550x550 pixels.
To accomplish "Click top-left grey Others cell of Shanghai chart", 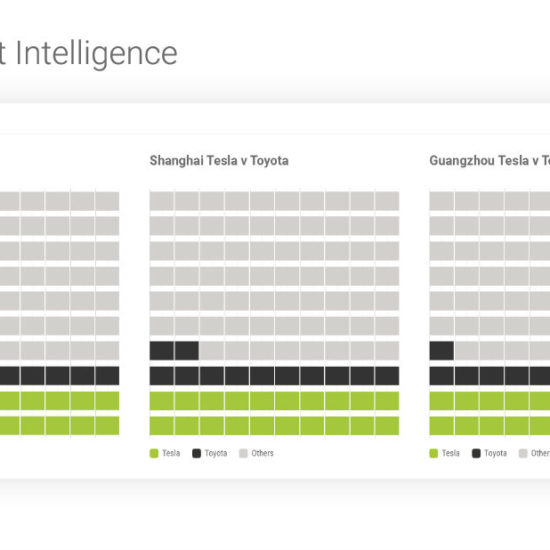I will 162,201.
